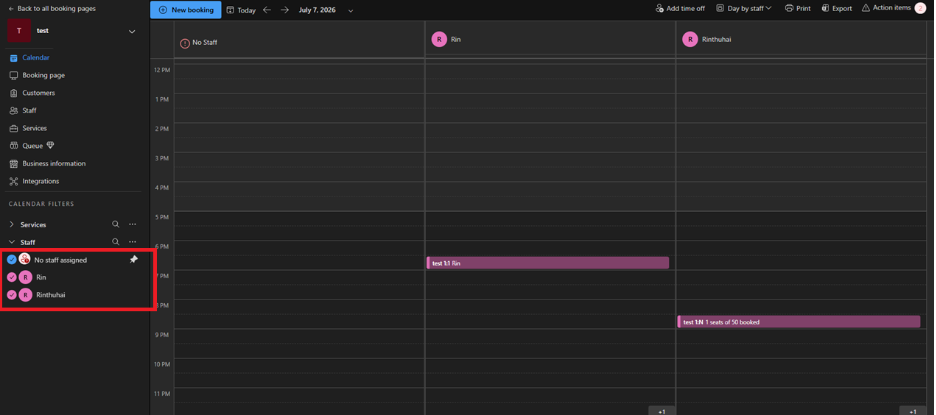The width and height of the screenshot is (936, 415).
Task: Click the Booking page monitor icon
Action: pos(14,76)
